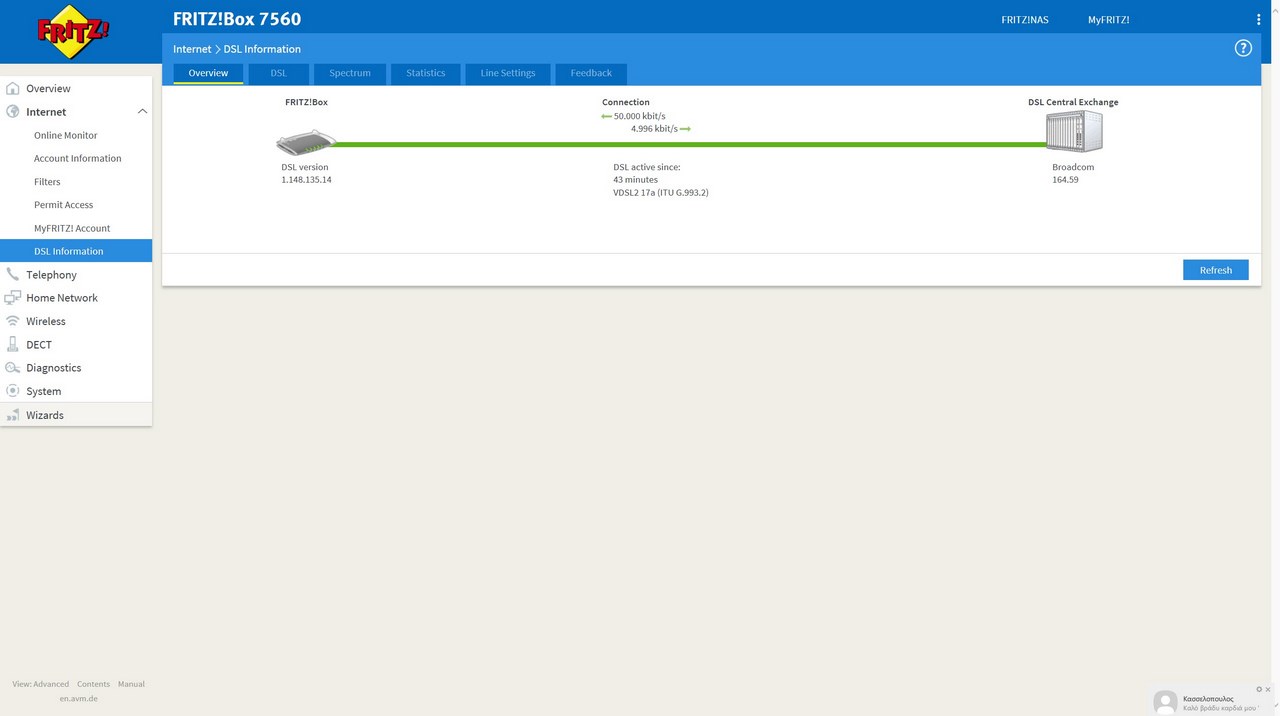Click the Internet globe icon
The image size is (1280, 716).
pyautogui.click(x=13, y=112)
